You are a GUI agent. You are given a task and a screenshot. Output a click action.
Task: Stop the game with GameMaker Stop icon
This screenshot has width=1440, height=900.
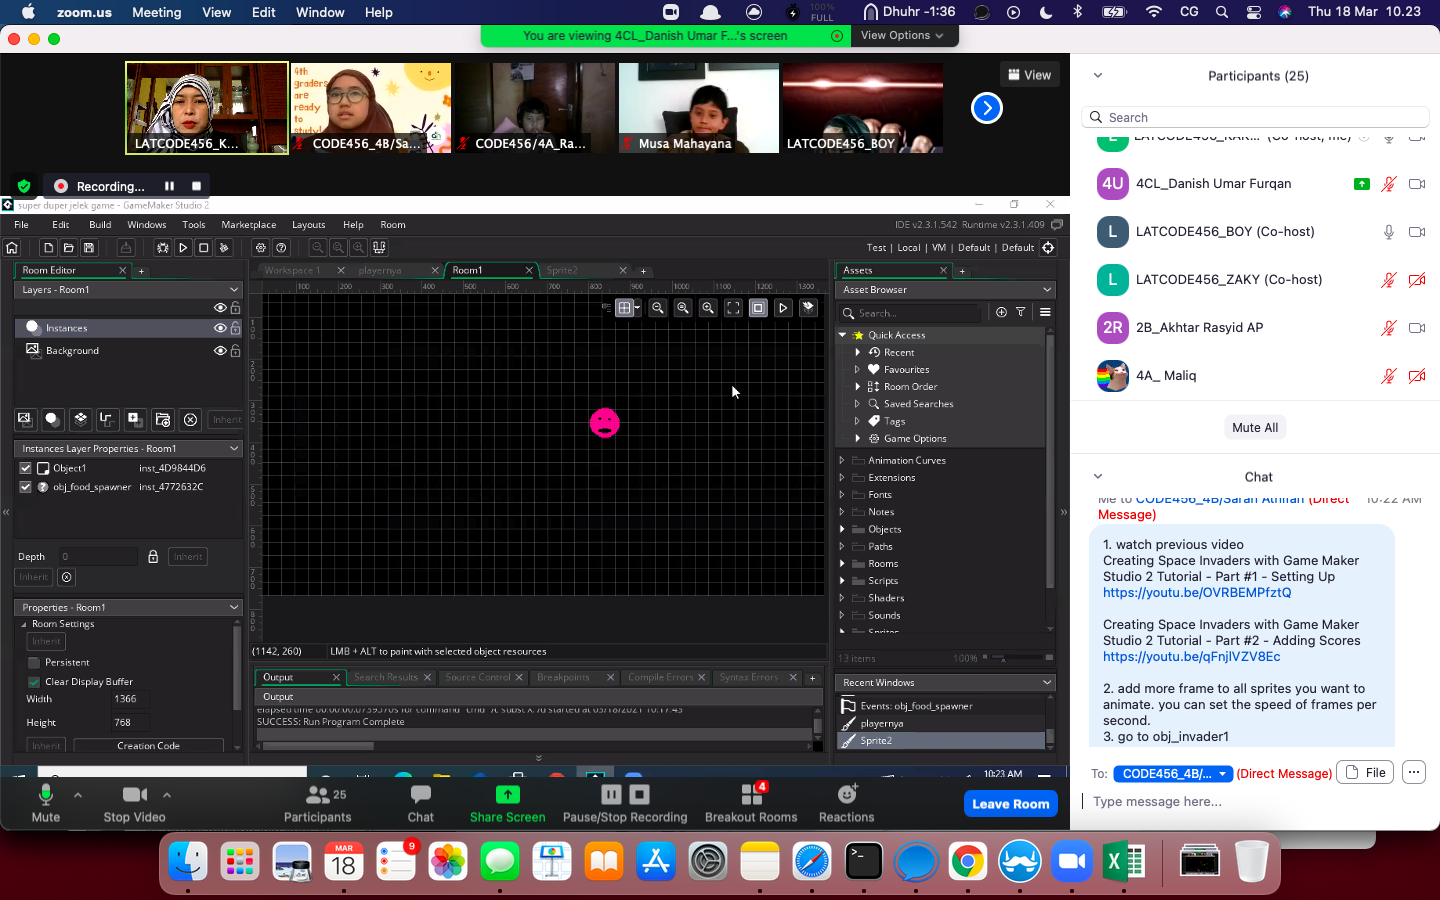203,248
